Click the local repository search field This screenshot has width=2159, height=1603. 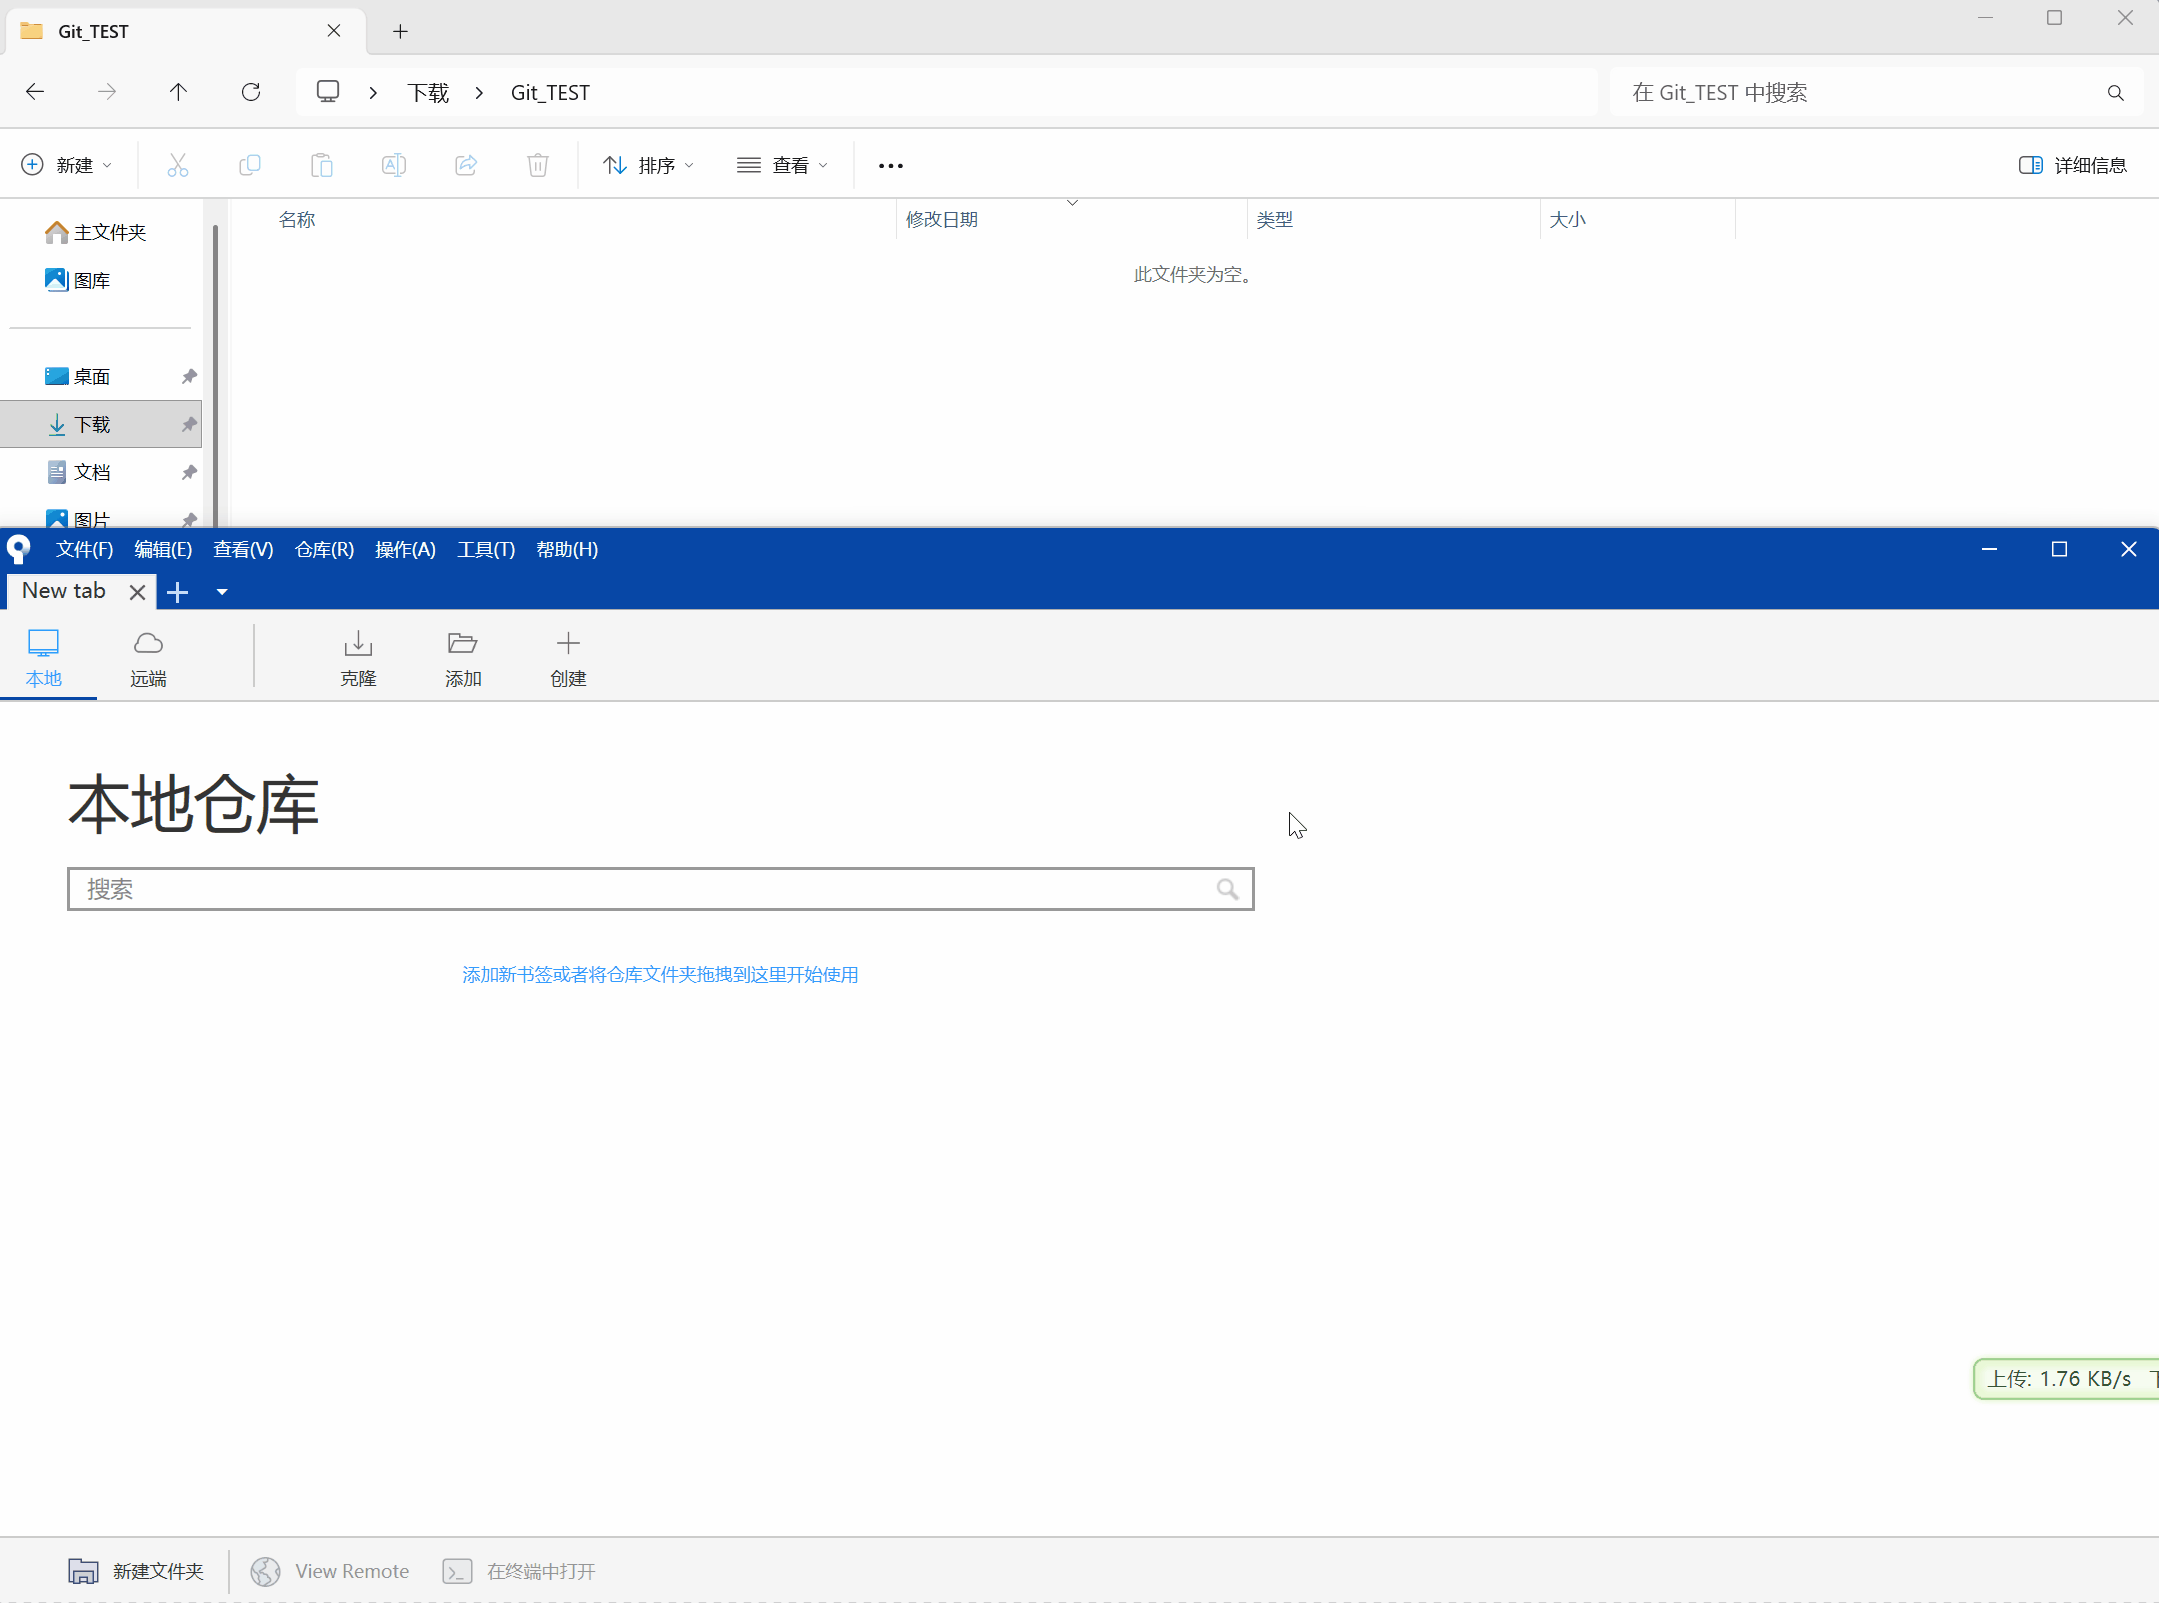(645, 889)
